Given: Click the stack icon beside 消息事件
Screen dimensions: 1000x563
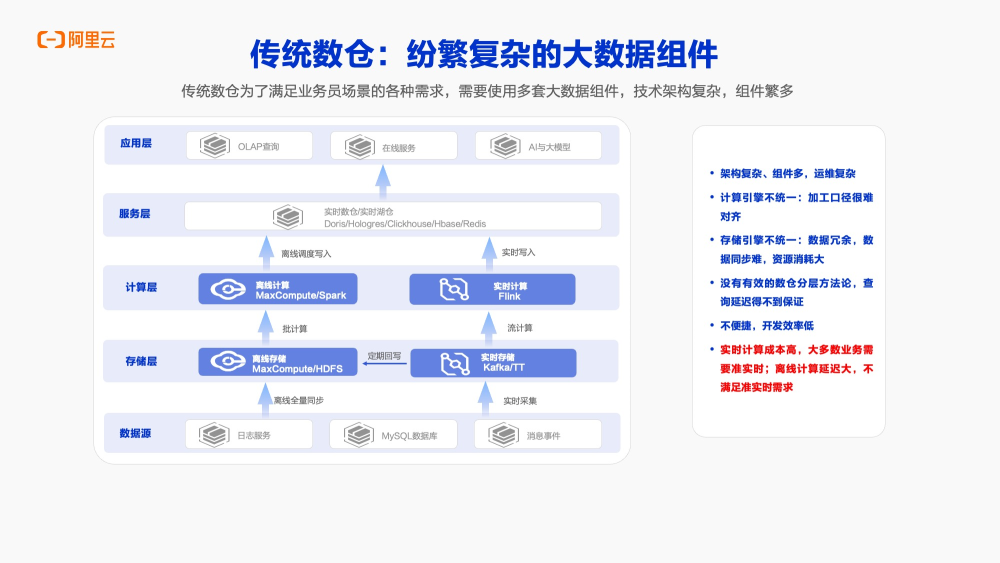Looking at the screenshot, I should (504, 435).
